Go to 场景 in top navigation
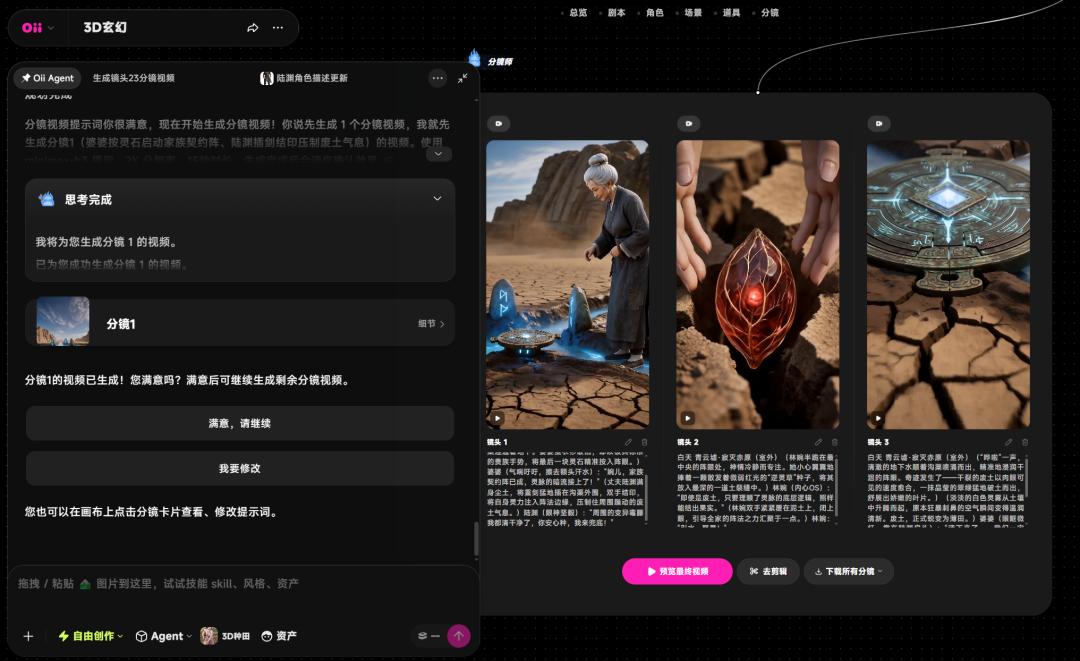Screen dimensions: 1080x661 coord(693,12)
